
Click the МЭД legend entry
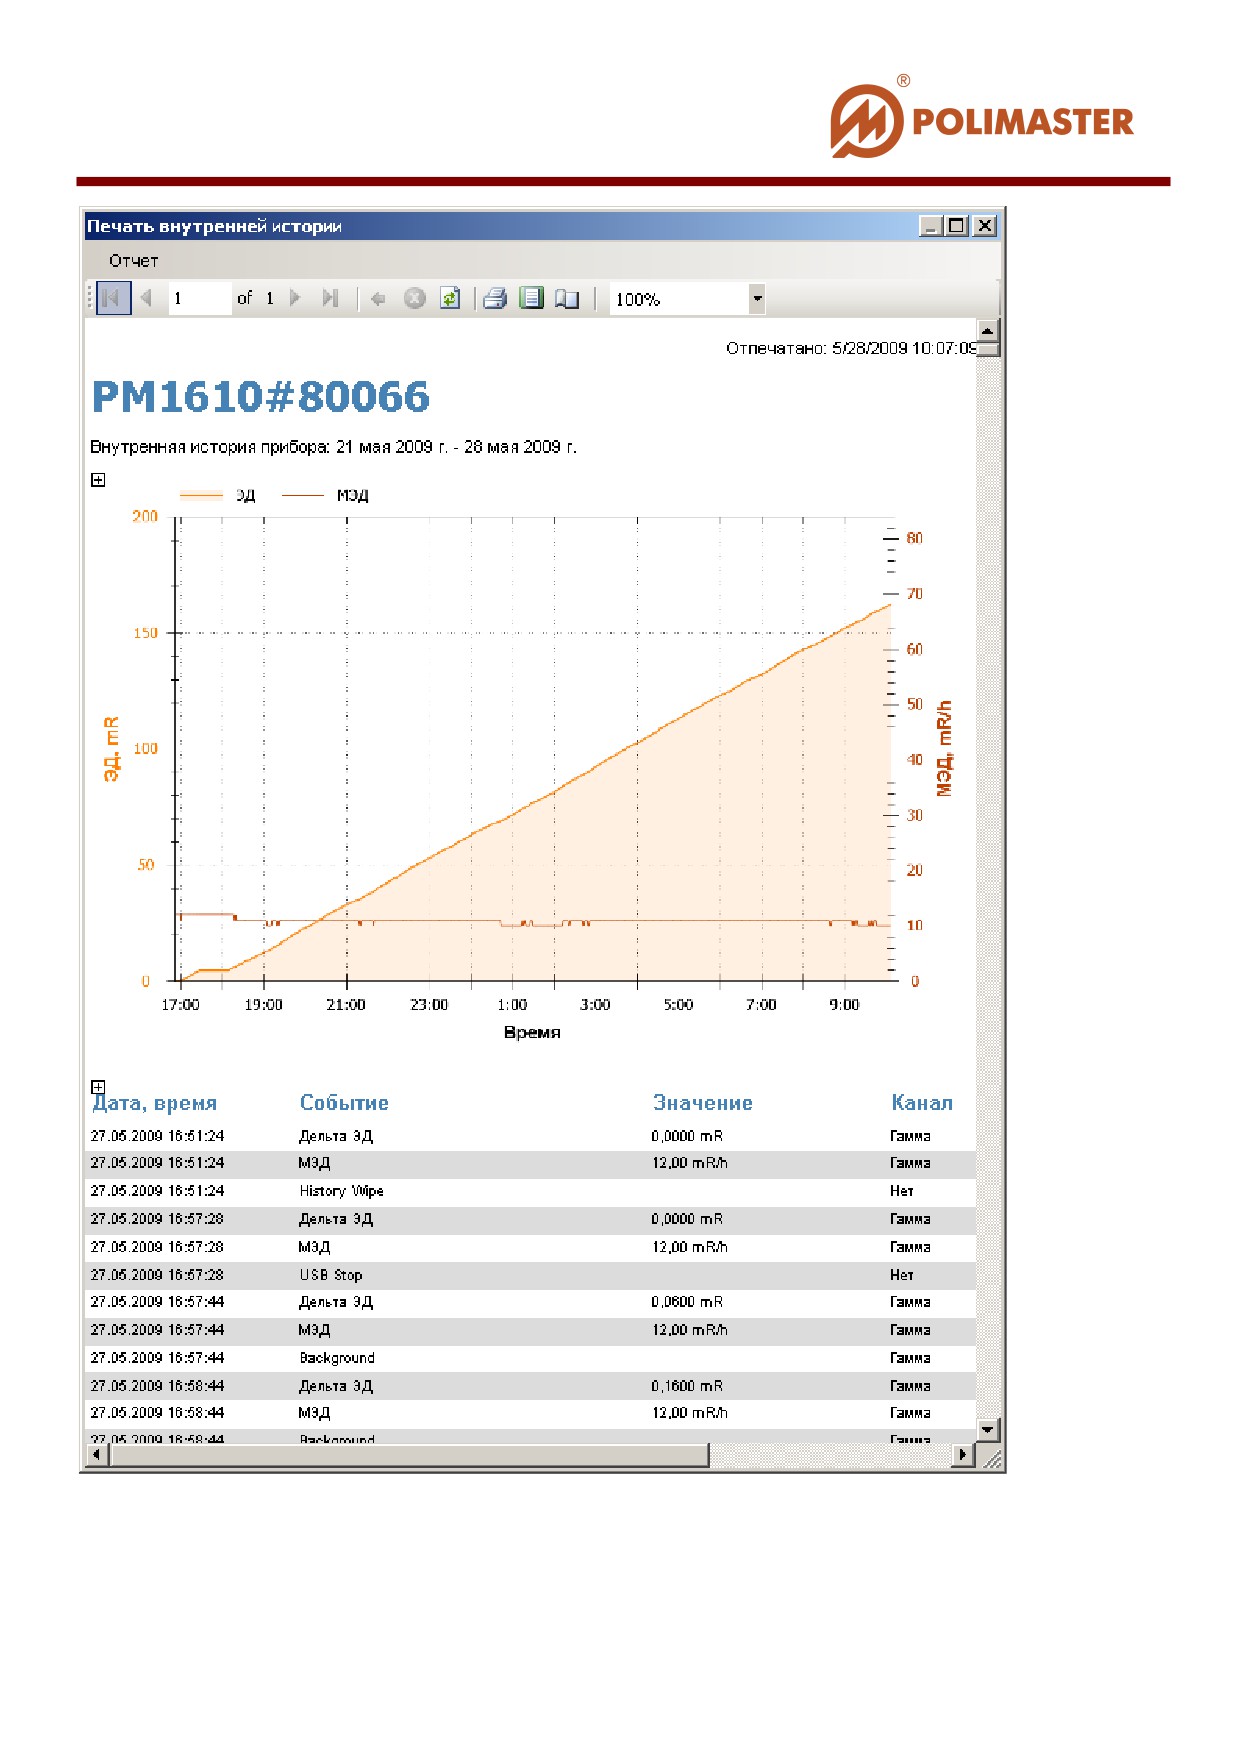[x=326, y=495]
